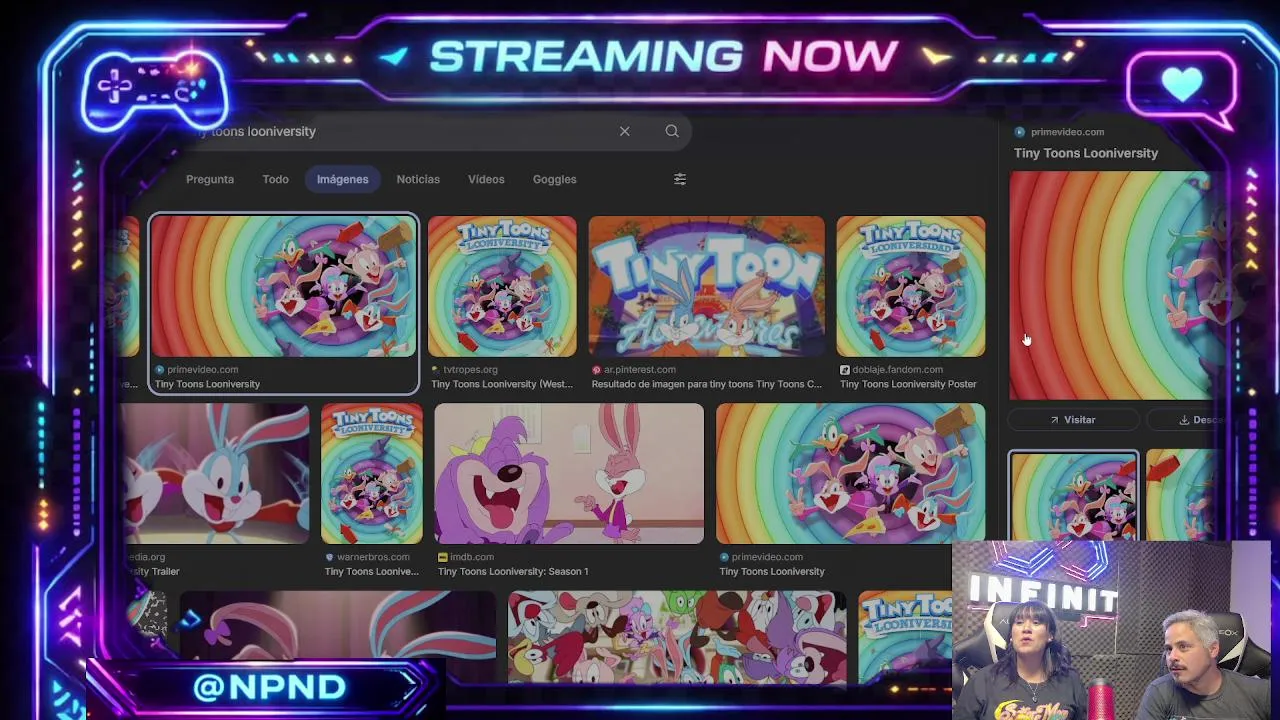Image resolution: width=1280 pixels, height=720 pixels.
Task: Click the tvtropes.org favicon
Action: click(x=436, y=370)
